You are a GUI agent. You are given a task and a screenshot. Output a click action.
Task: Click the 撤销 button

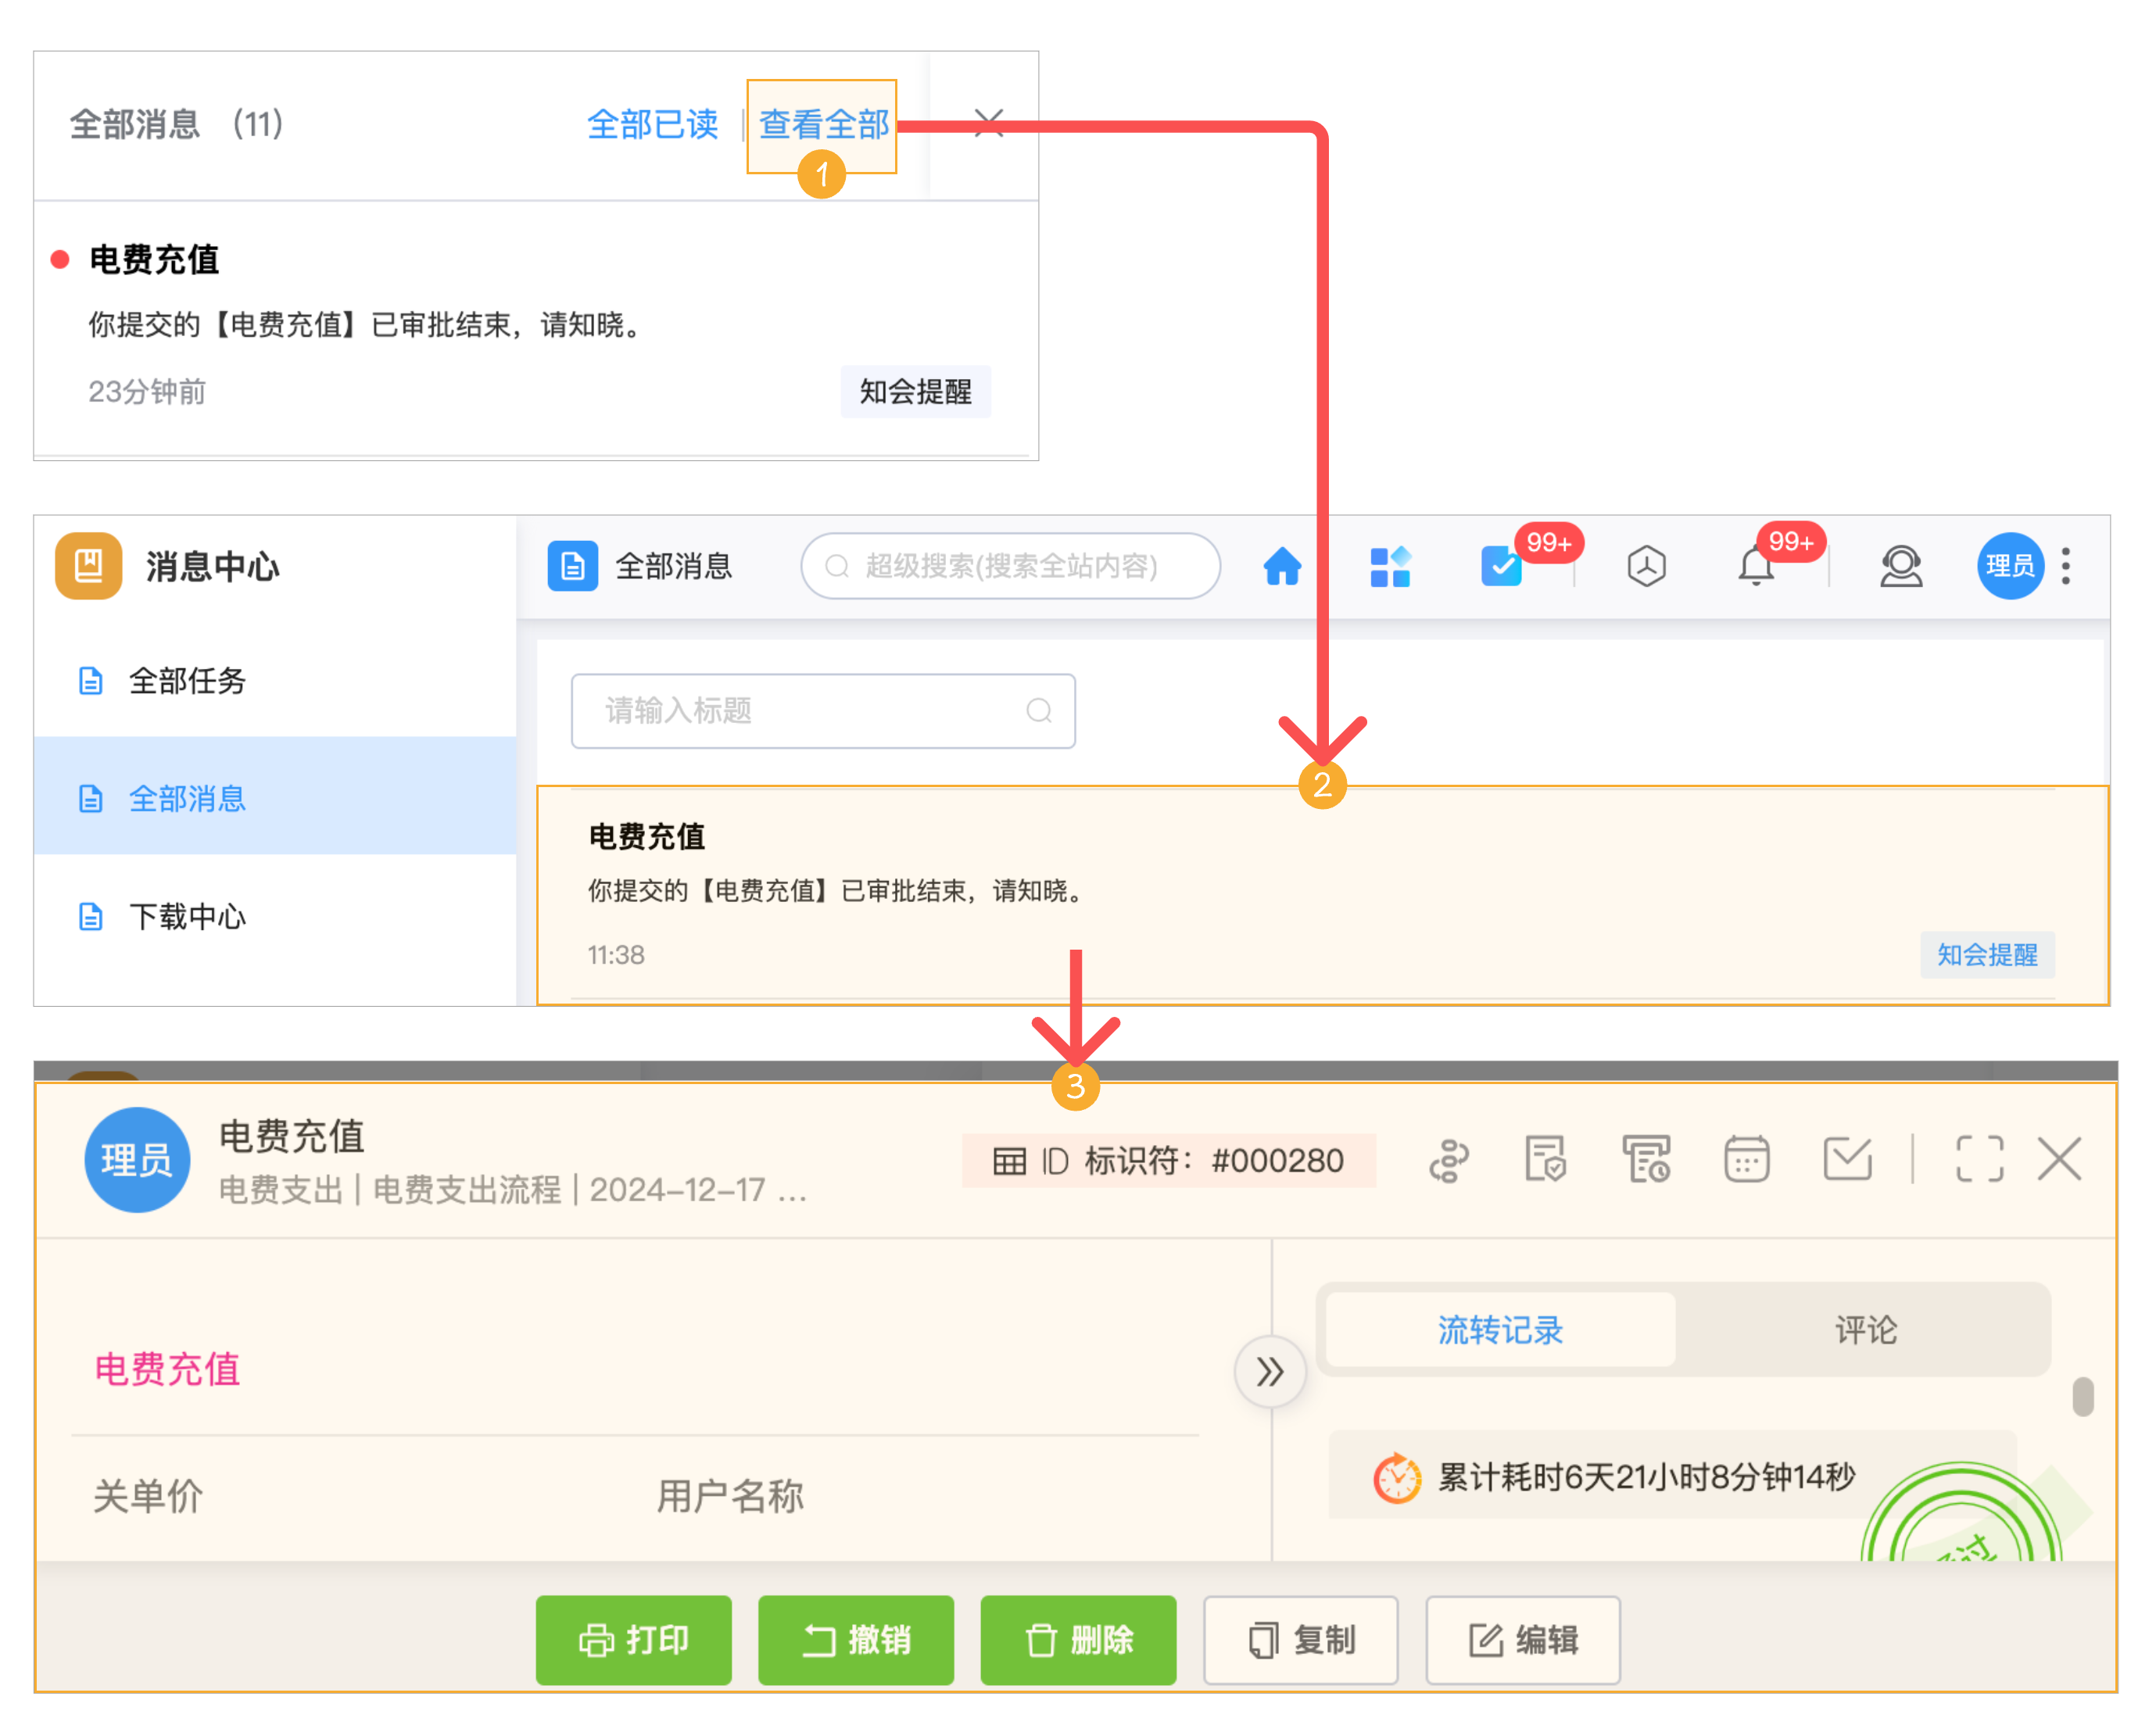(x=856, y=1640)
